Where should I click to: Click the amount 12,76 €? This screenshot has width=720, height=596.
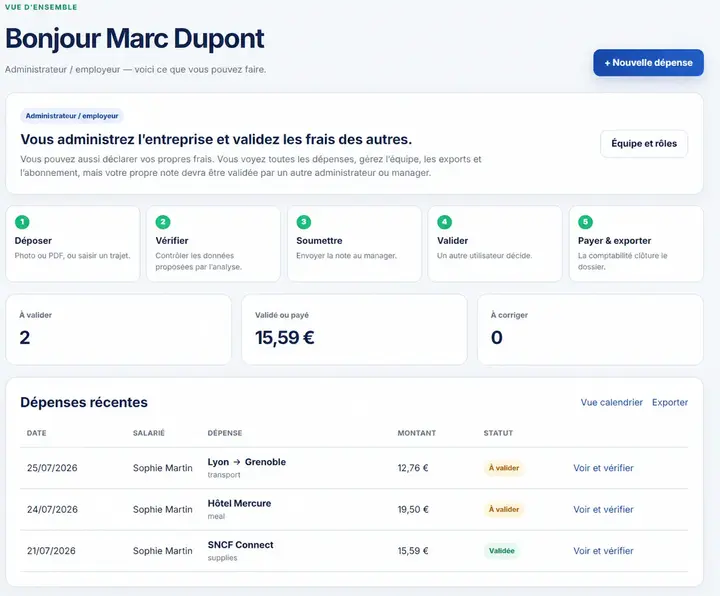(x=413, y=468)
